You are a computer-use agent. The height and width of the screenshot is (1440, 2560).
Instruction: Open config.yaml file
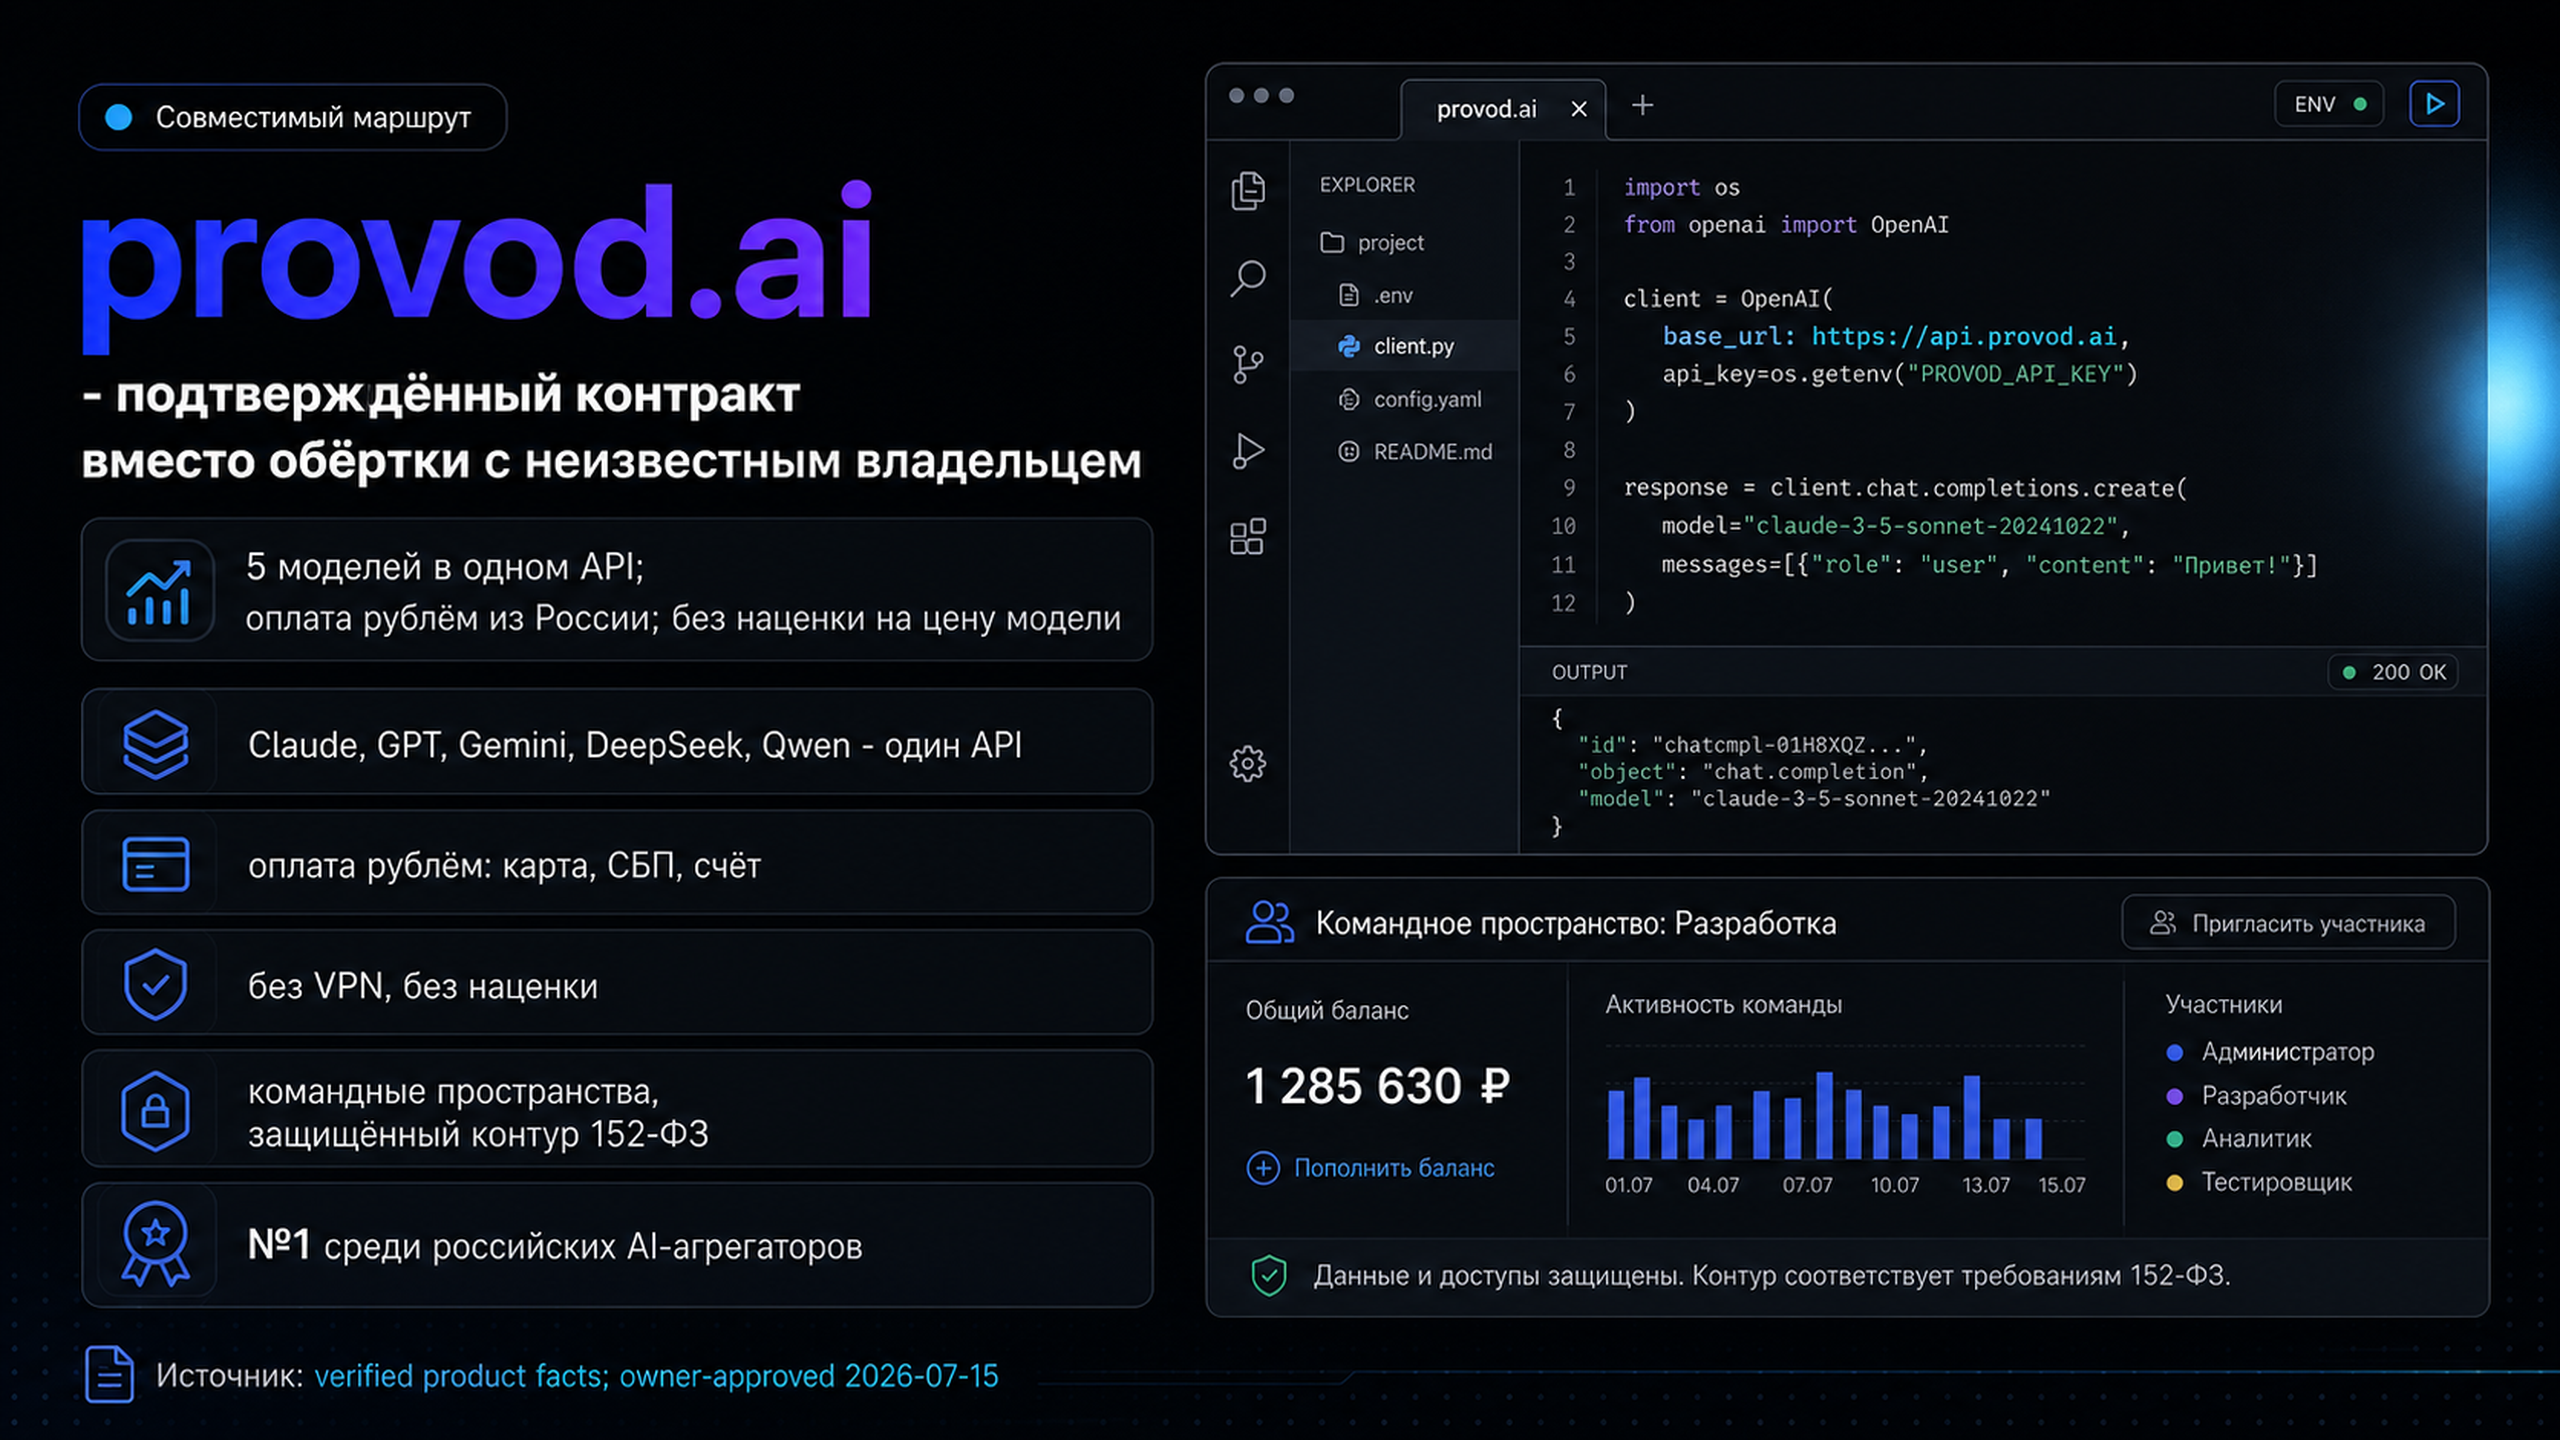(1410, 399)
